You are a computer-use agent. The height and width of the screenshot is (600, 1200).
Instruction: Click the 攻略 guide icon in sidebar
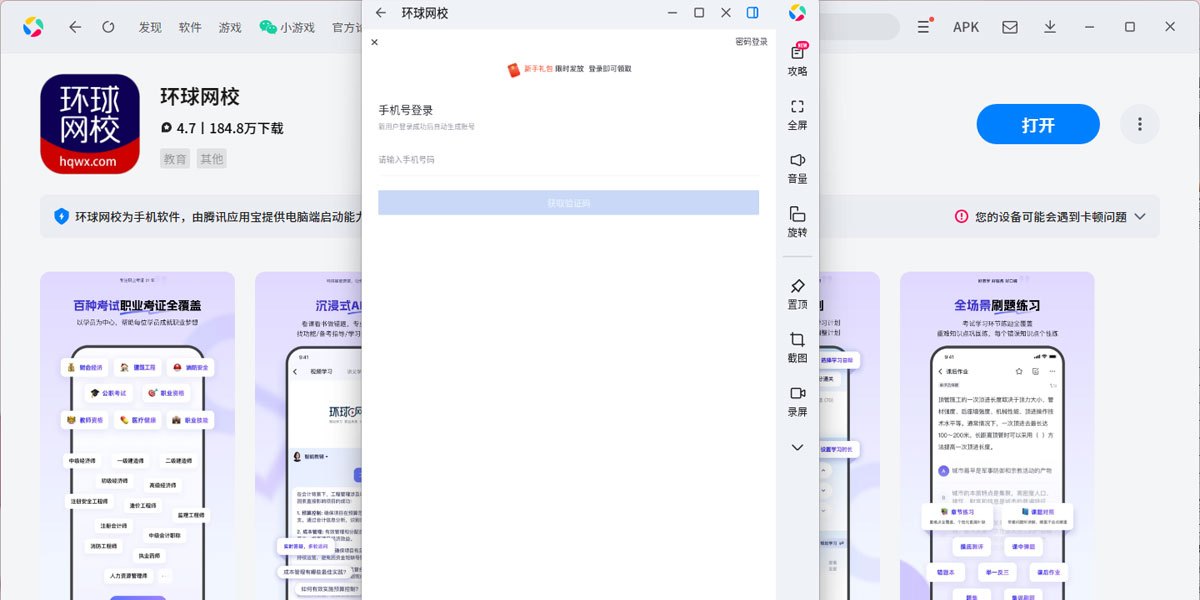pos(797,59)
